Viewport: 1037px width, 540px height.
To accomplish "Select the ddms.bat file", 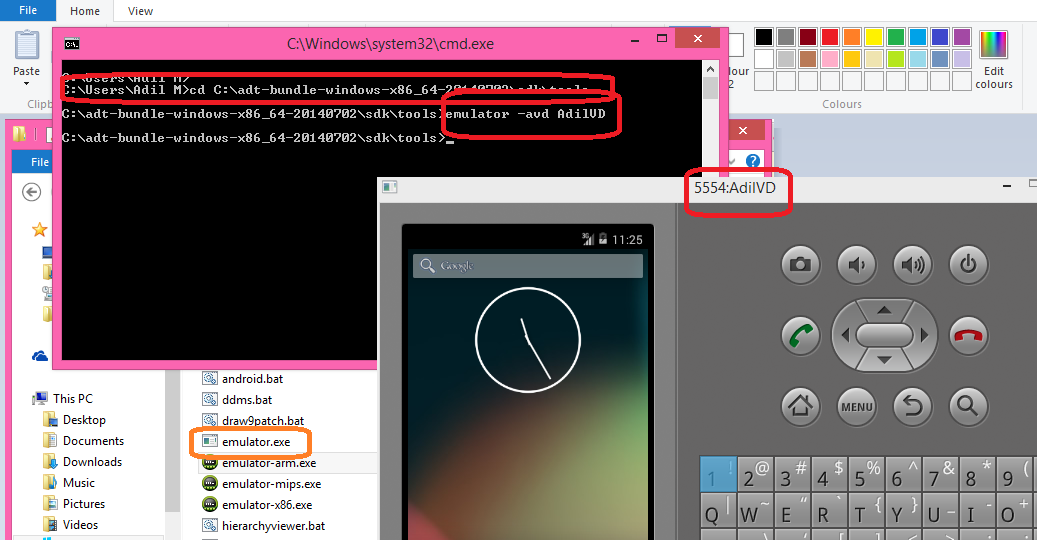I will [x=247, y=400].
